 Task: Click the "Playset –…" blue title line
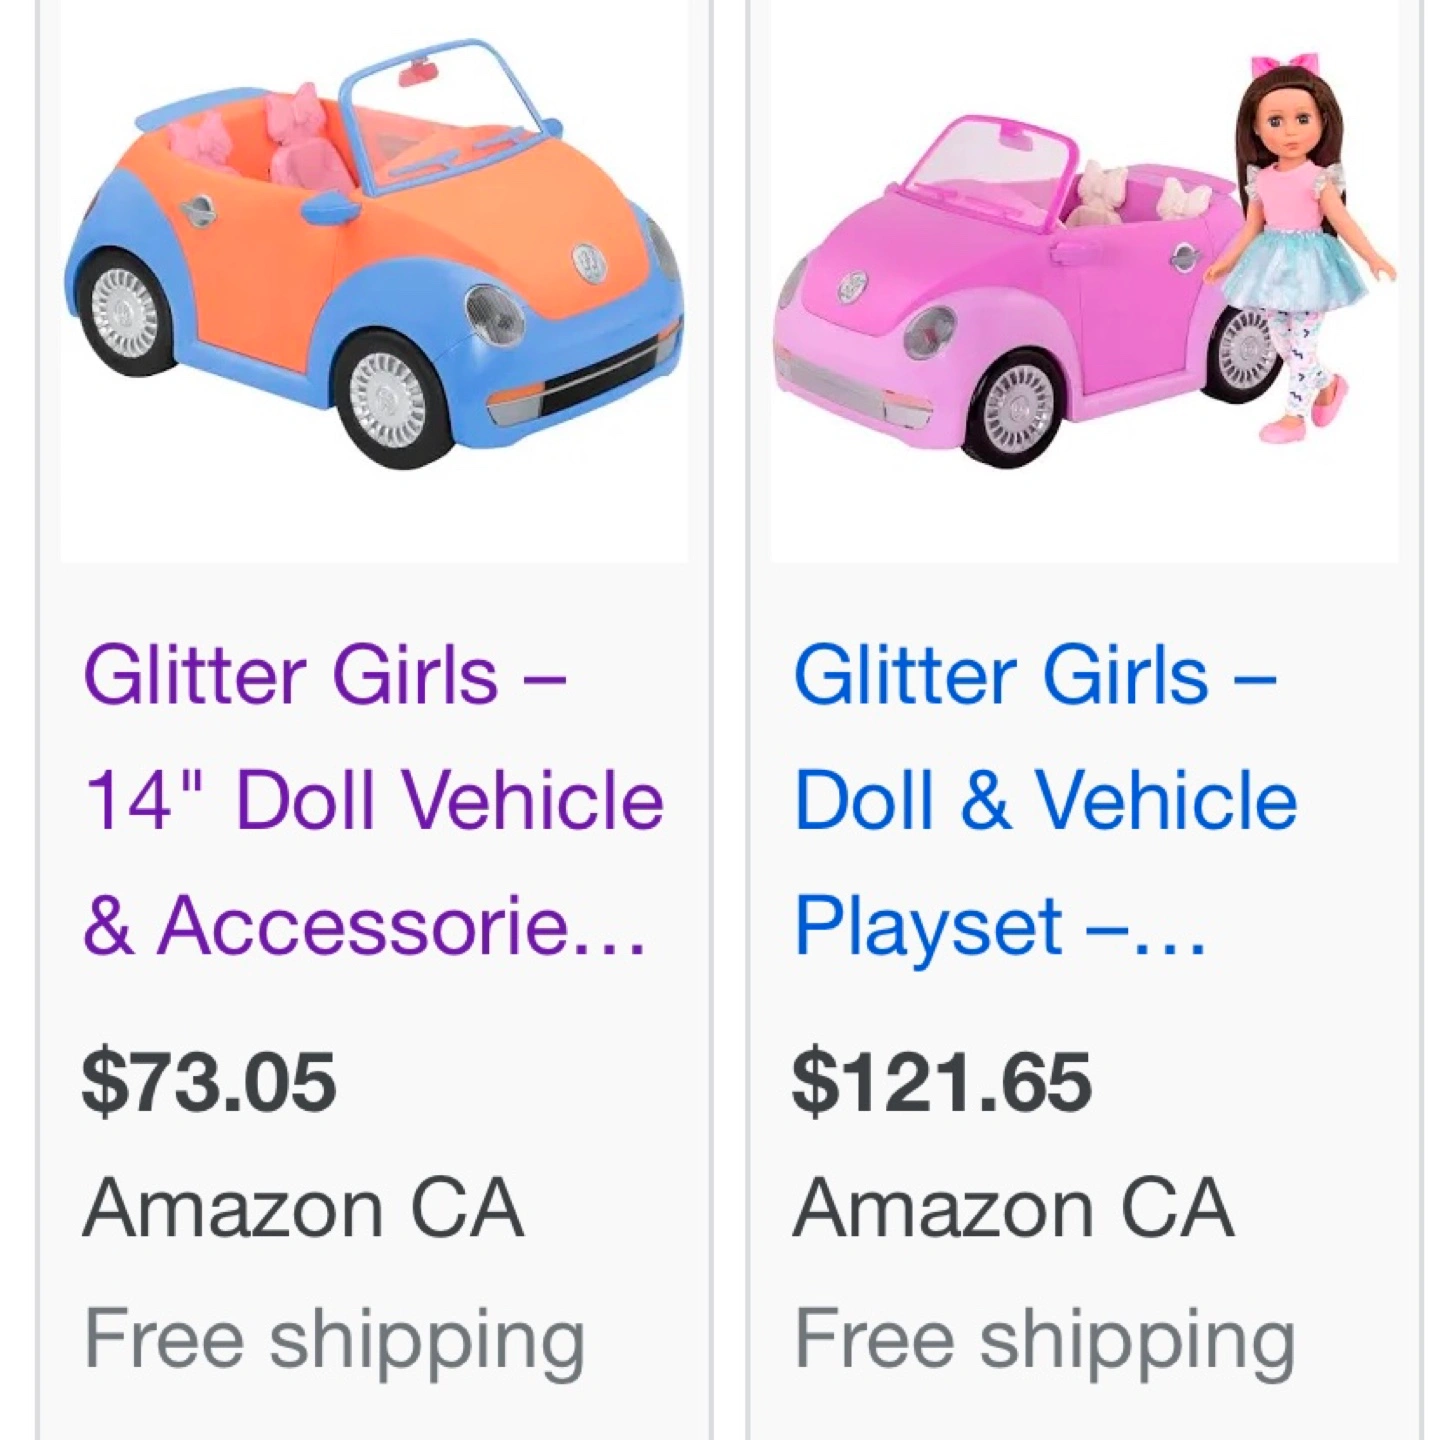[x=1000, y=925]
